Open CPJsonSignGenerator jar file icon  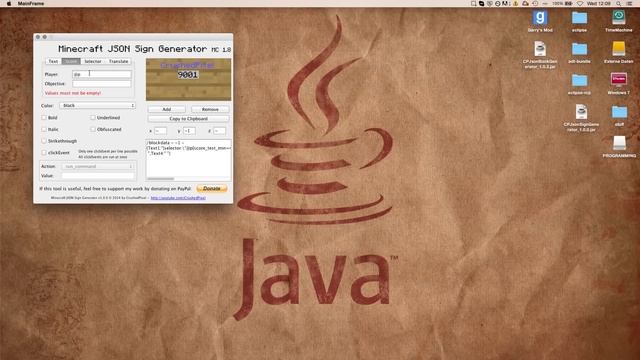tap(581, 112)
